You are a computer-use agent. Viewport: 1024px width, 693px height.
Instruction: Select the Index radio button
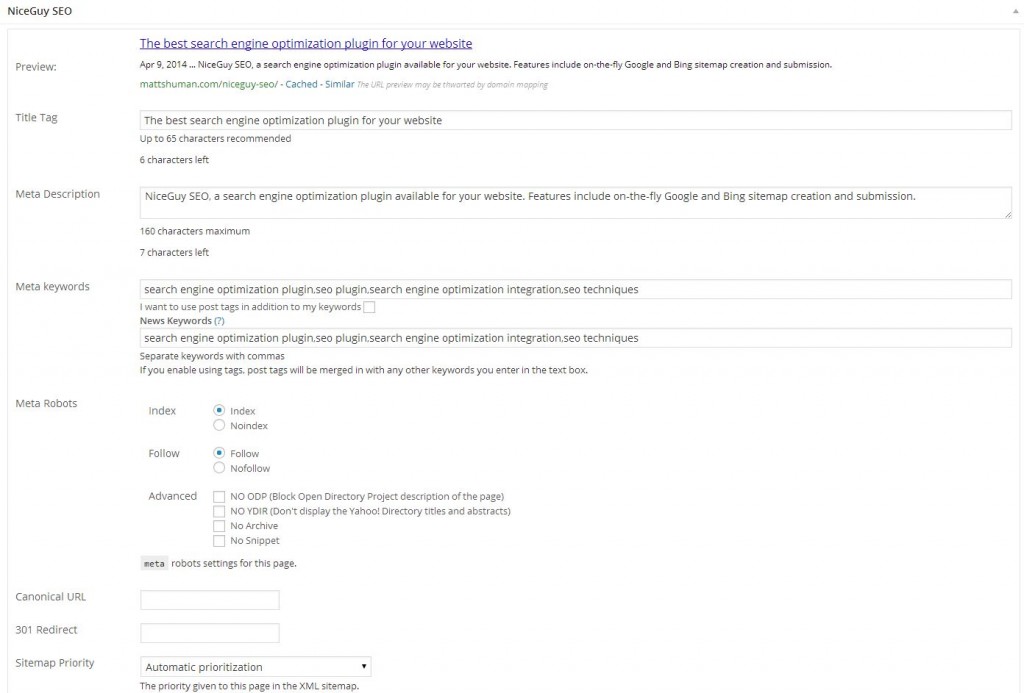(219, 410)
